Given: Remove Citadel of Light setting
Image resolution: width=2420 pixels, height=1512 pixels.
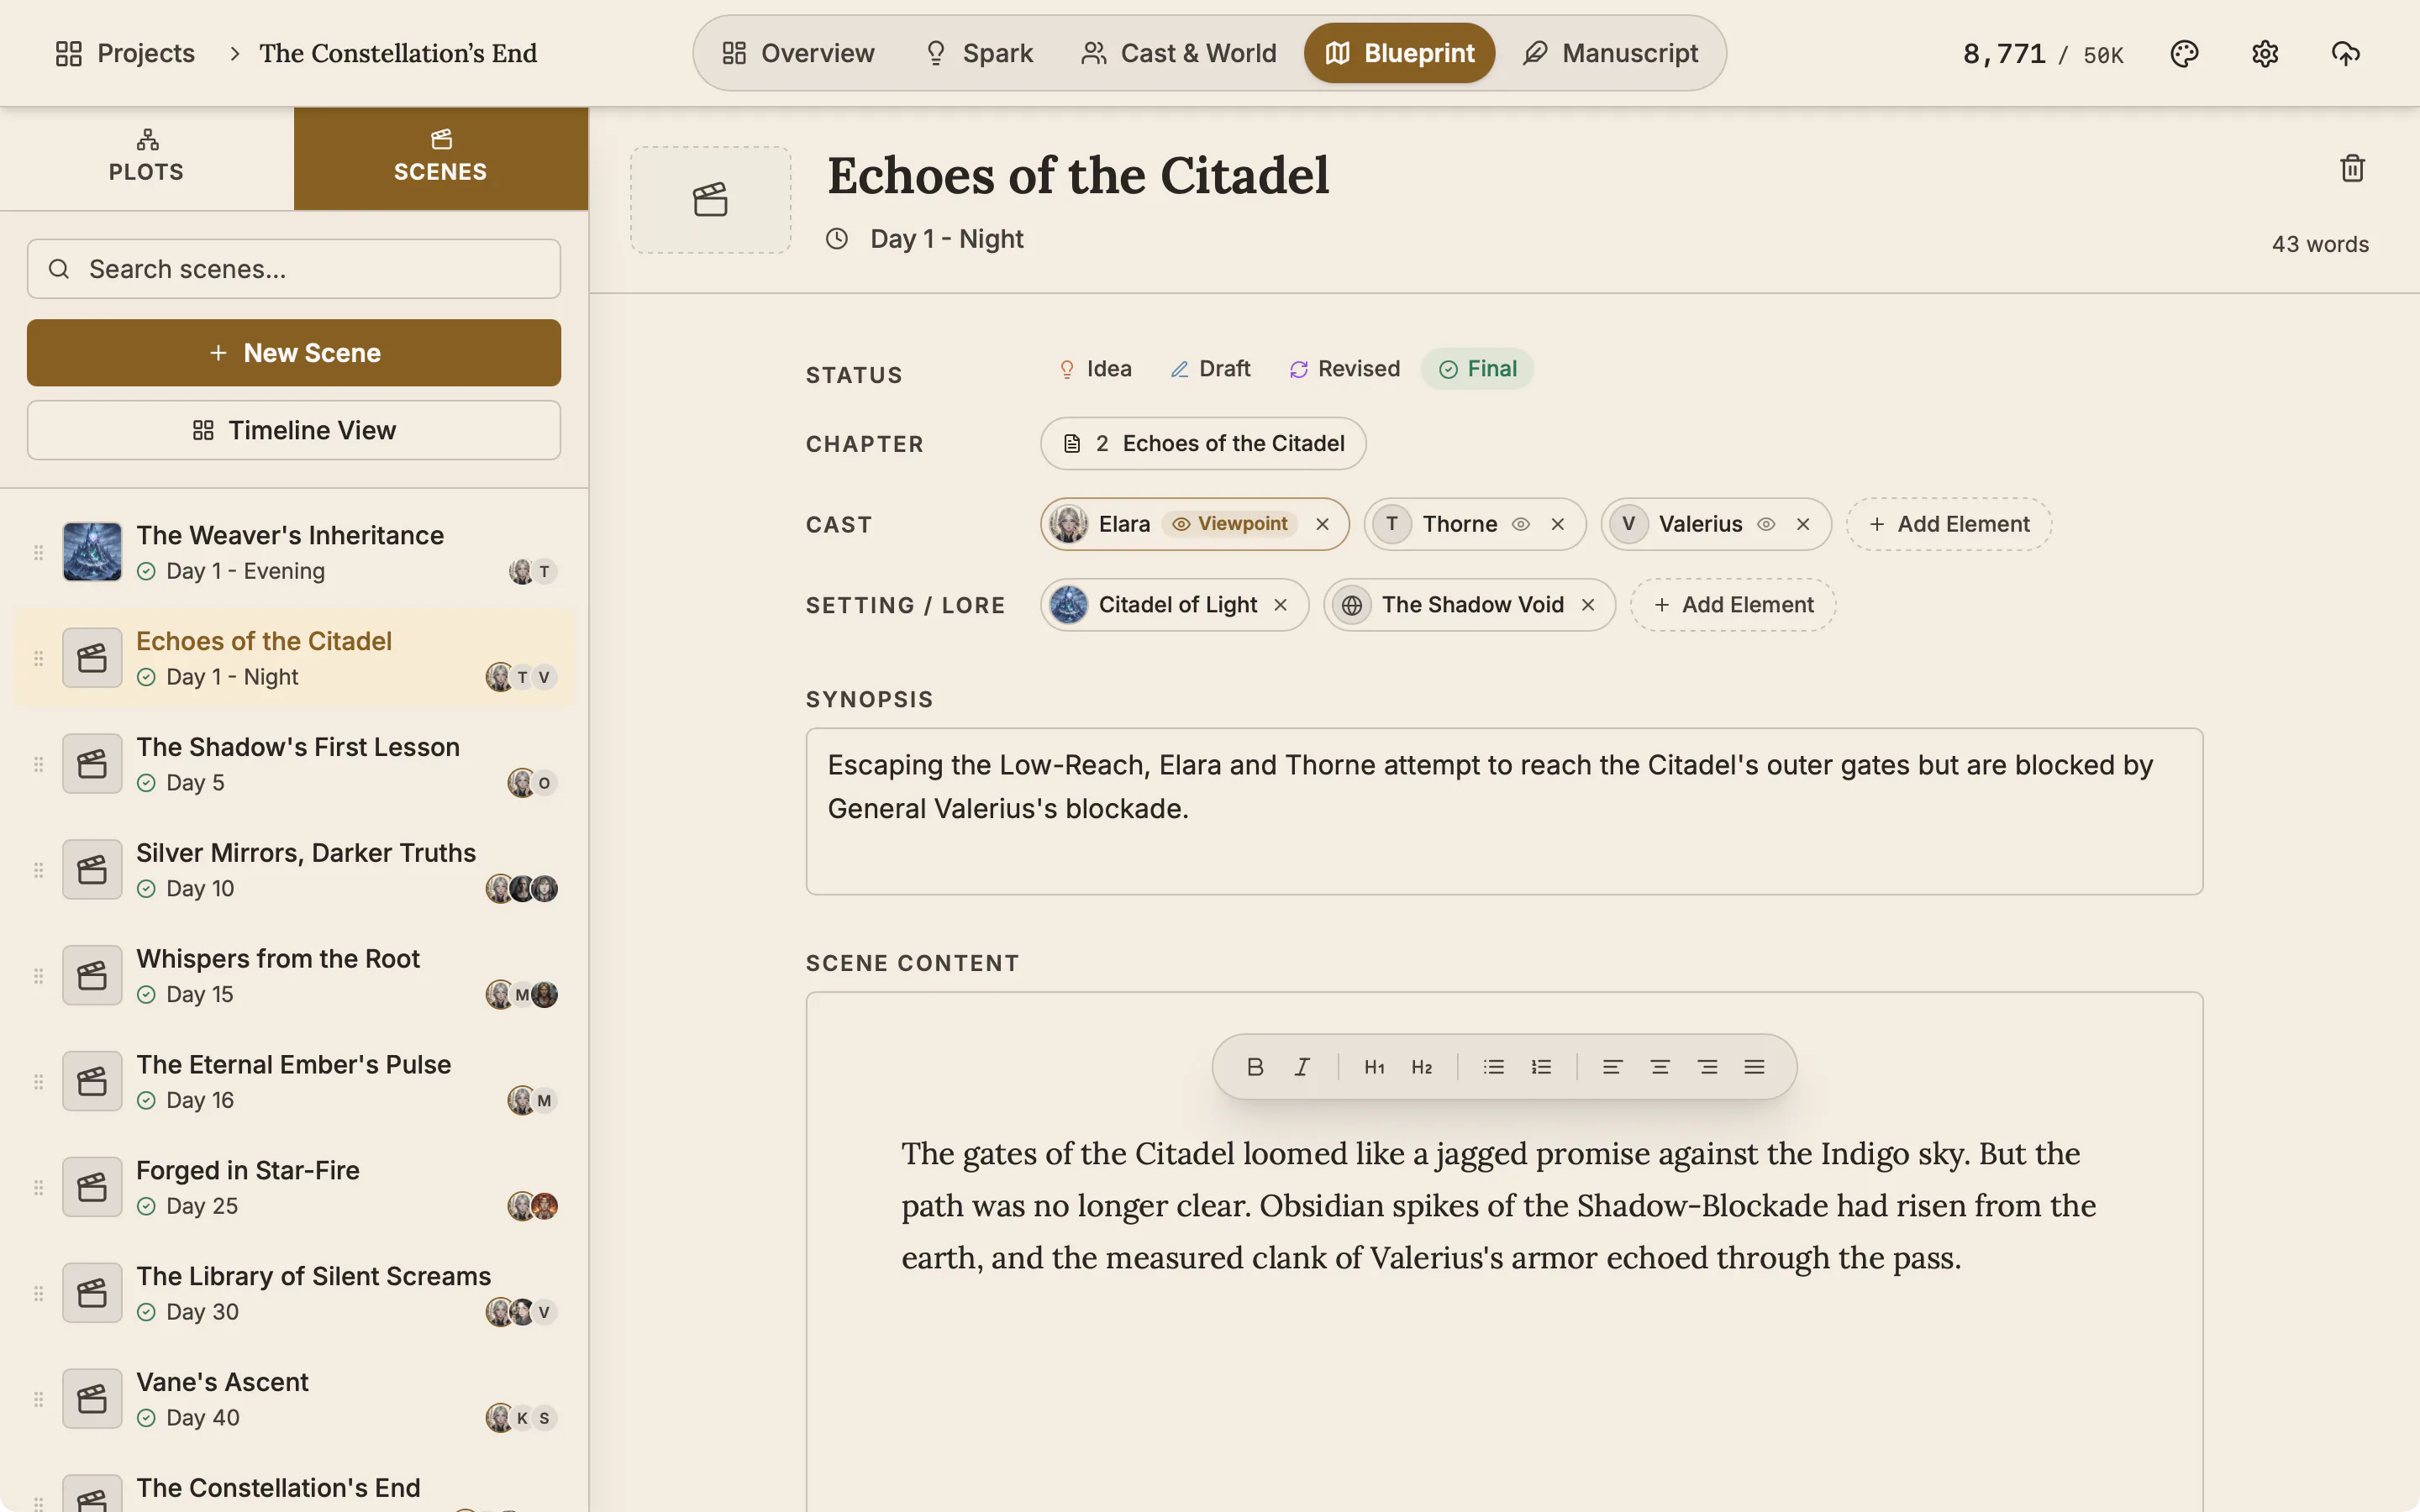Looking at the screenshot, I should pos(1280,605).
